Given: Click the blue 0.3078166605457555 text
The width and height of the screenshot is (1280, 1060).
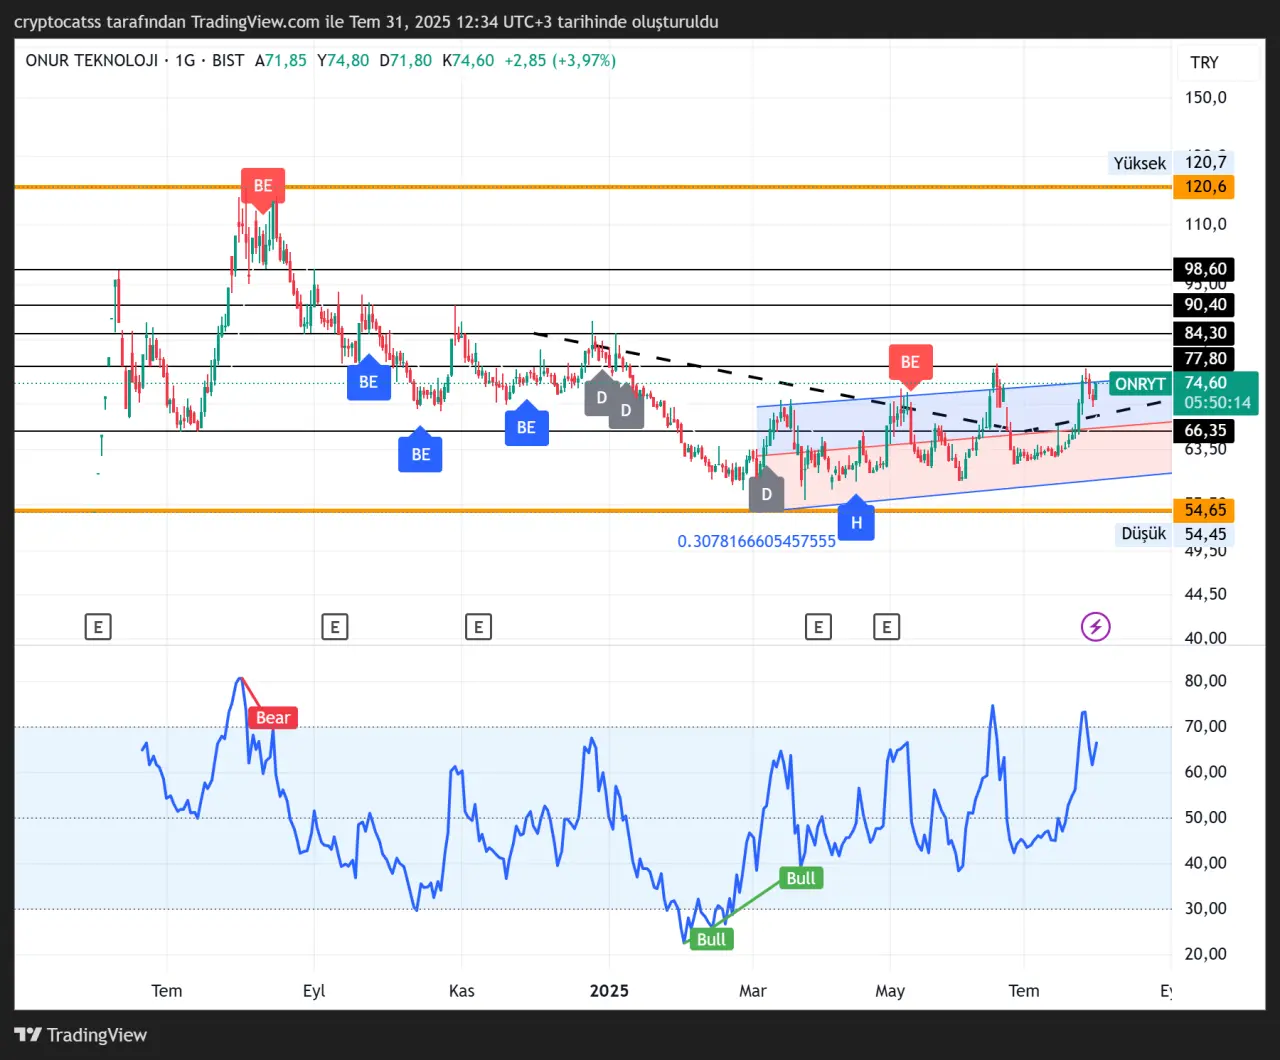Looking at the screenshot, I should (756, 541).
